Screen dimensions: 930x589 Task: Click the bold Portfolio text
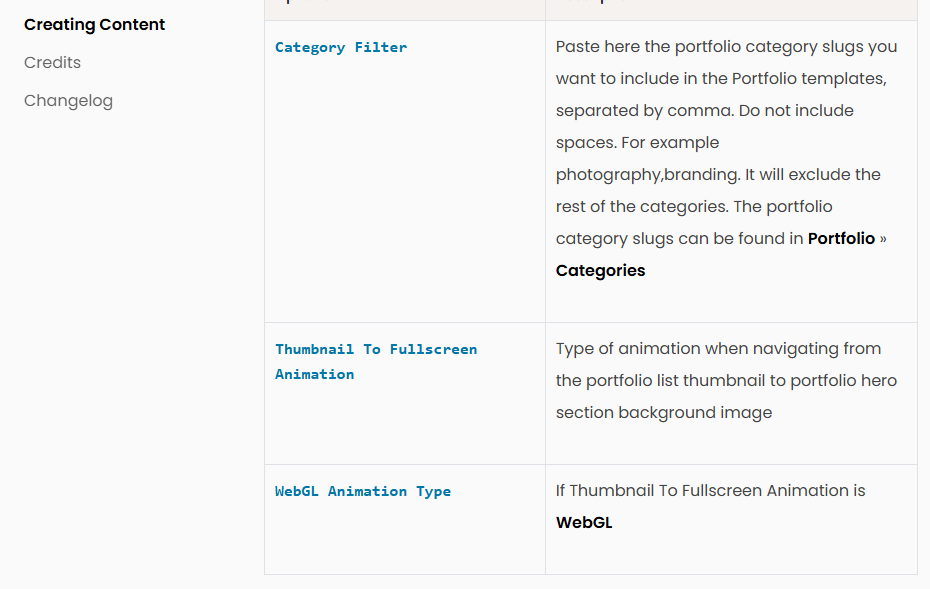click(x=841, y=238)
